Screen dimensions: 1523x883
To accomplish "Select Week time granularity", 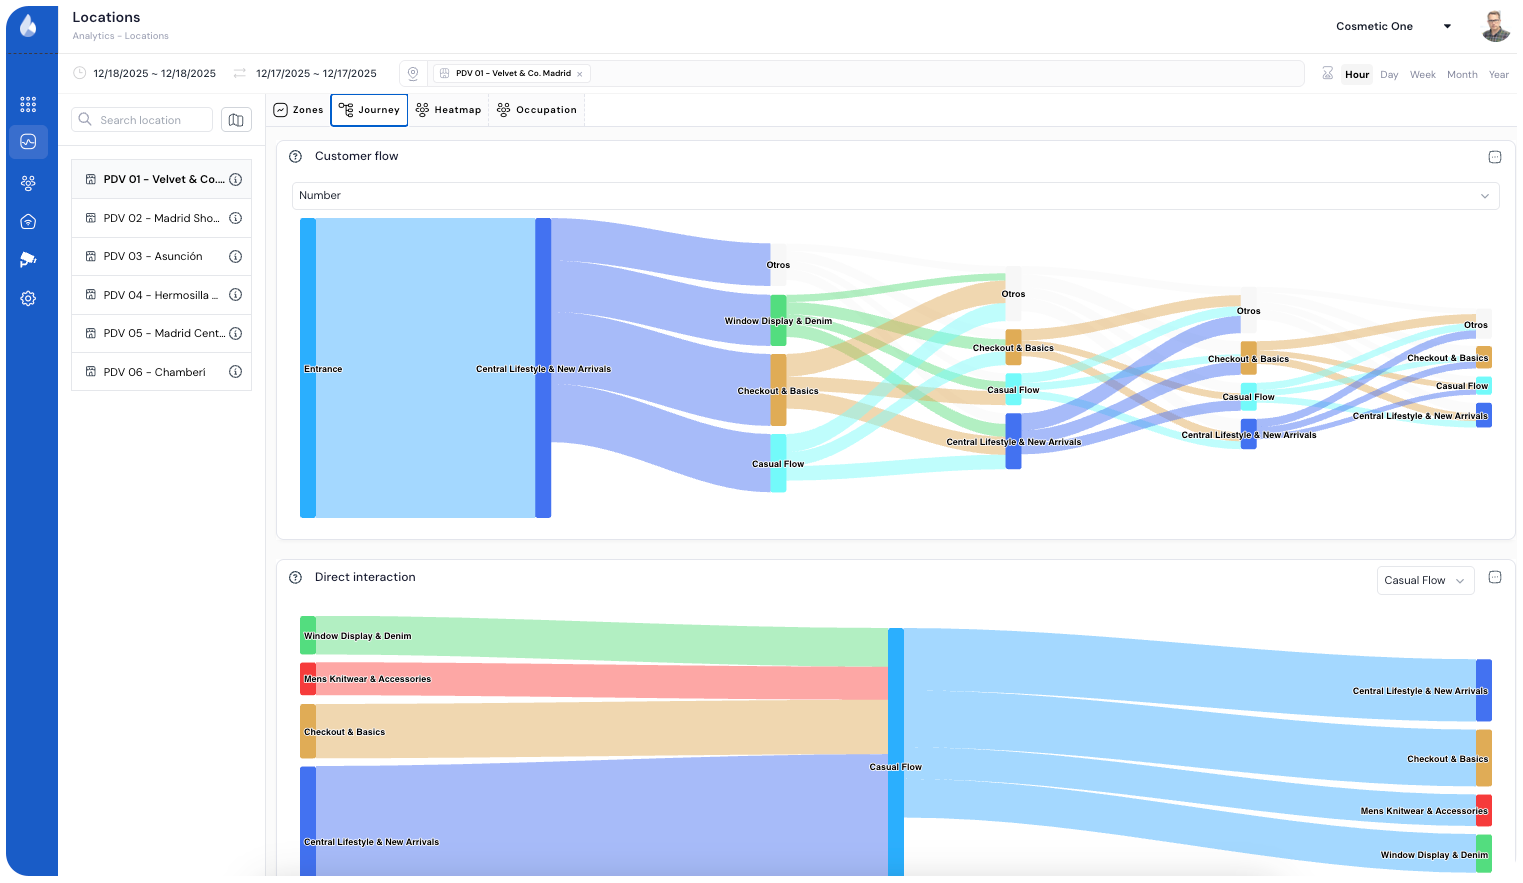I will [1422, 75].
